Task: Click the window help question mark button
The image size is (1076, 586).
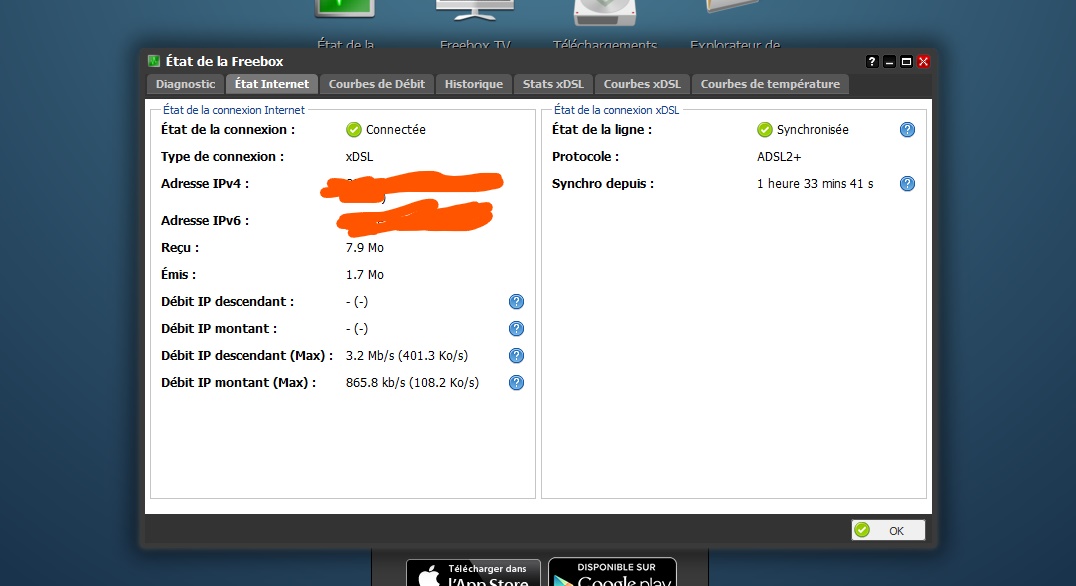Action: click(872, 62)
